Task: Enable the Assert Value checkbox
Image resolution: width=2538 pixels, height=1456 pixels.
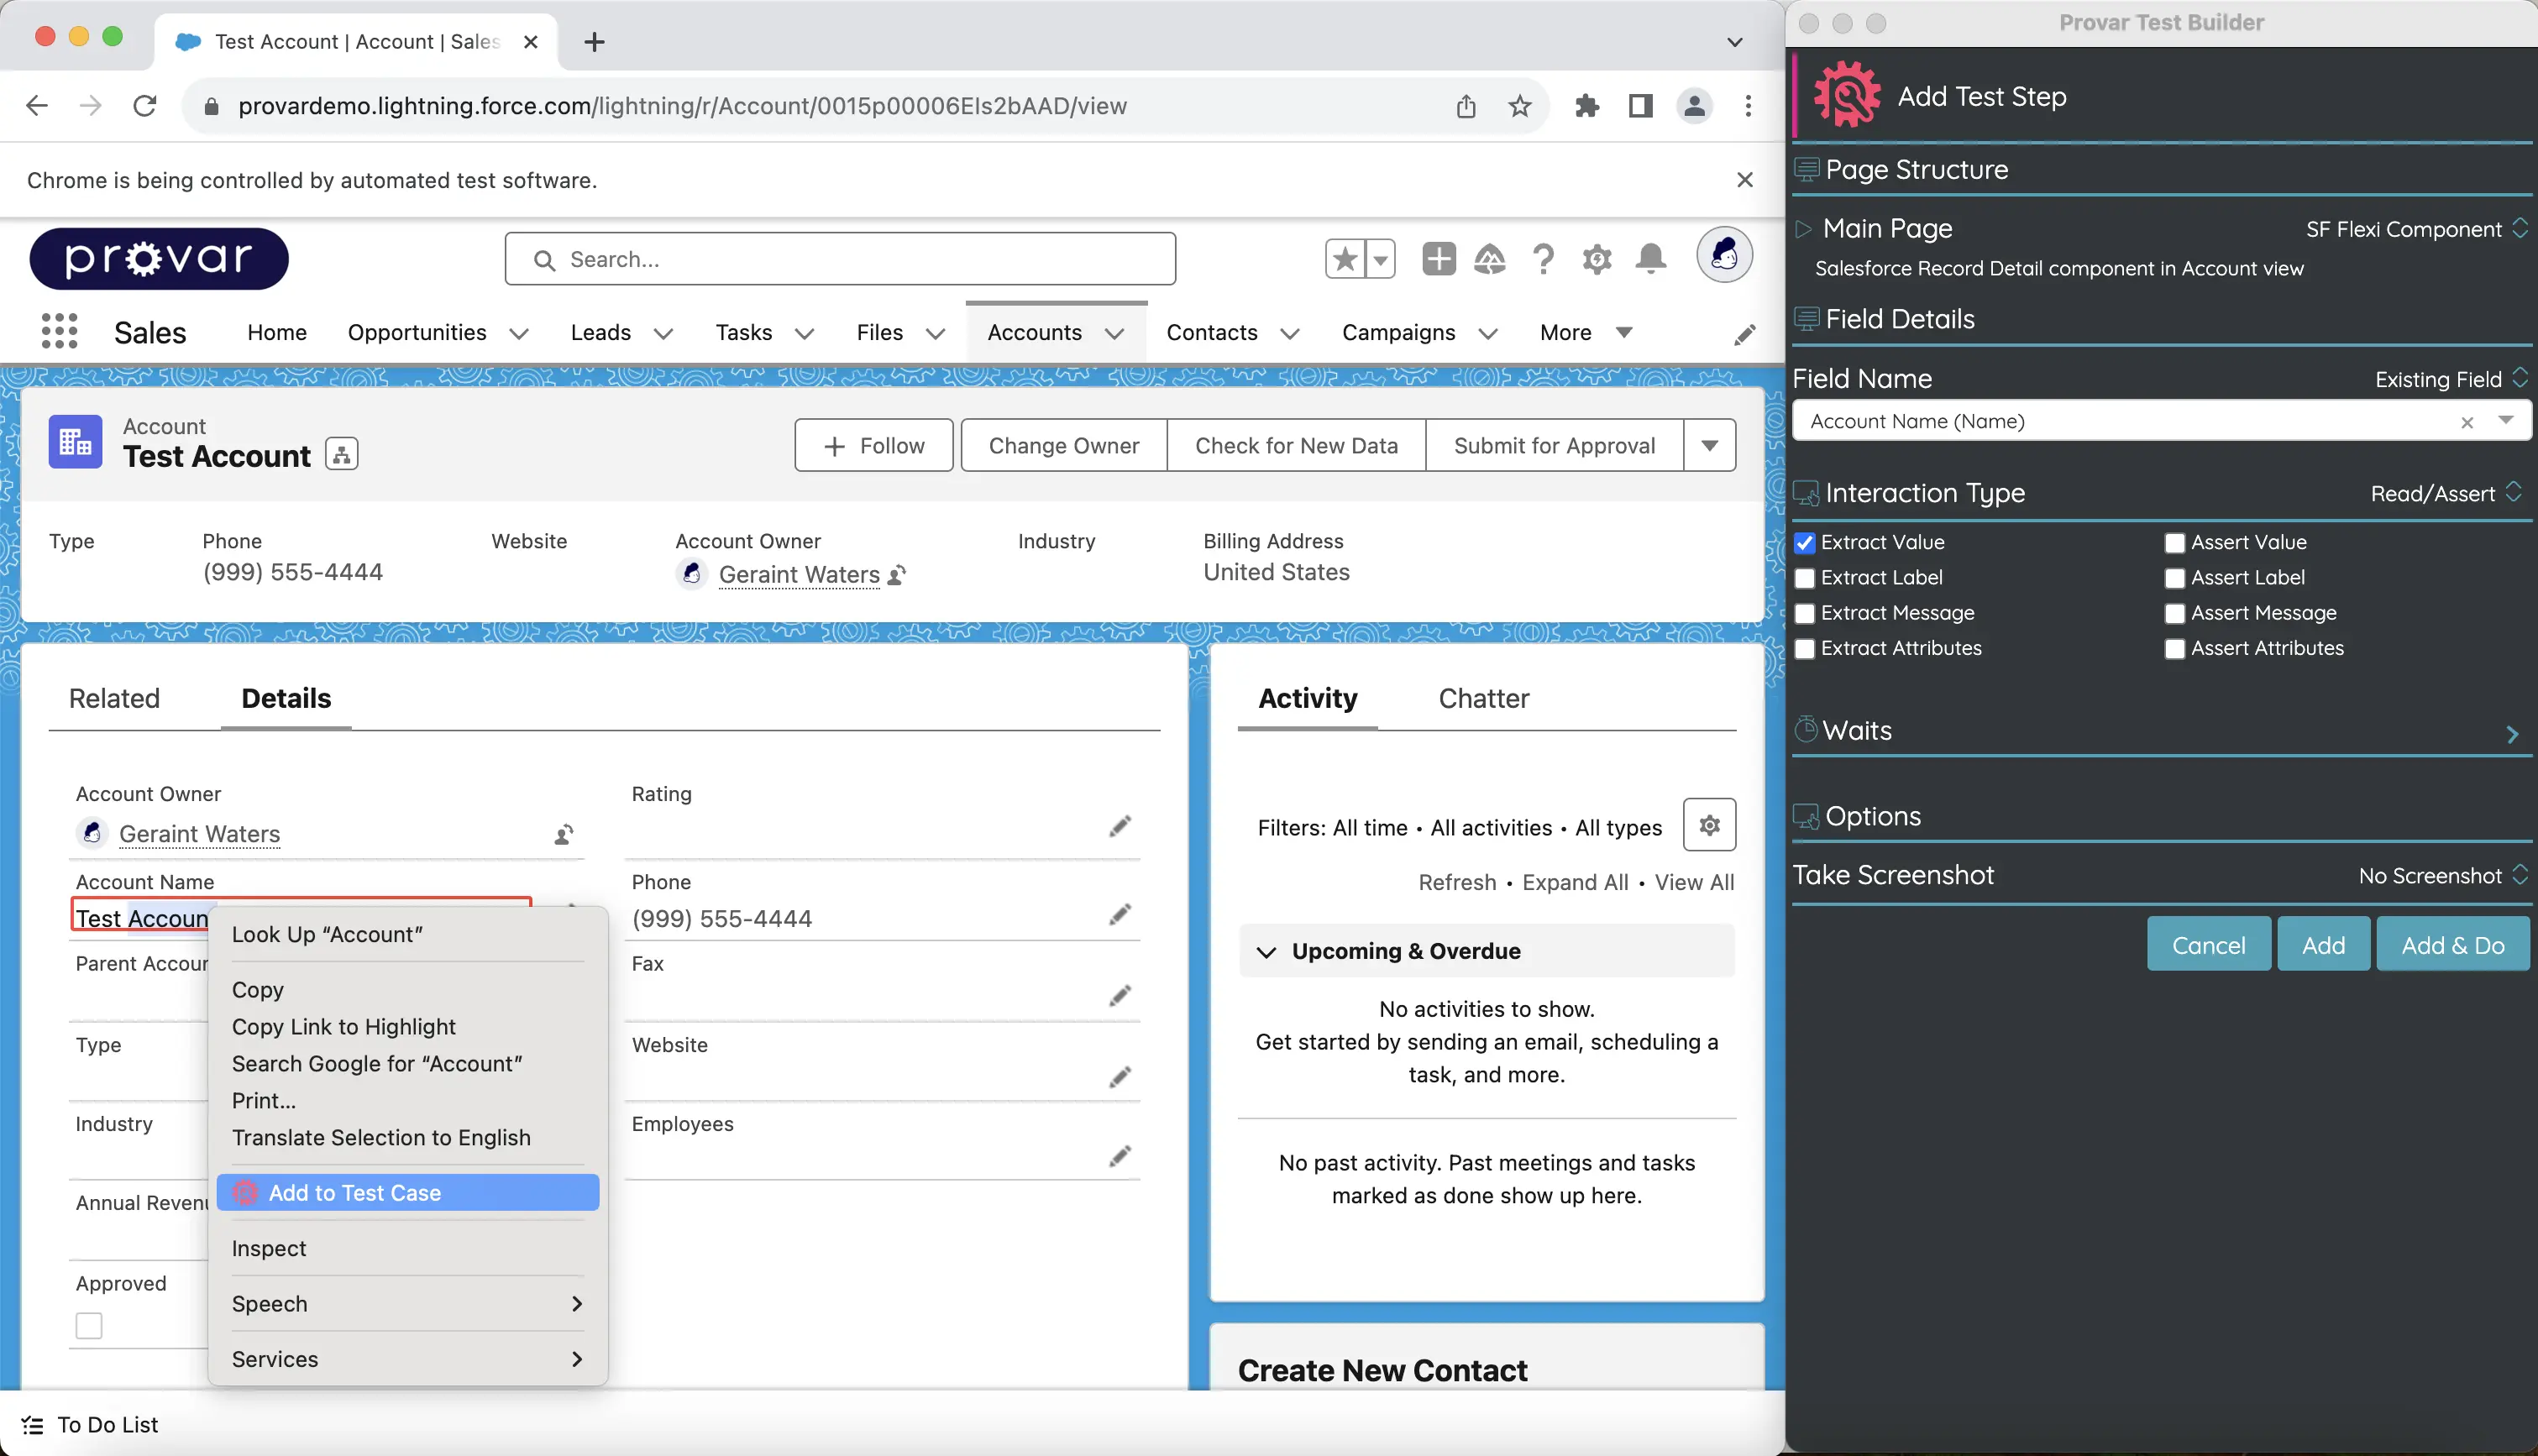Action: [2174, 543]
